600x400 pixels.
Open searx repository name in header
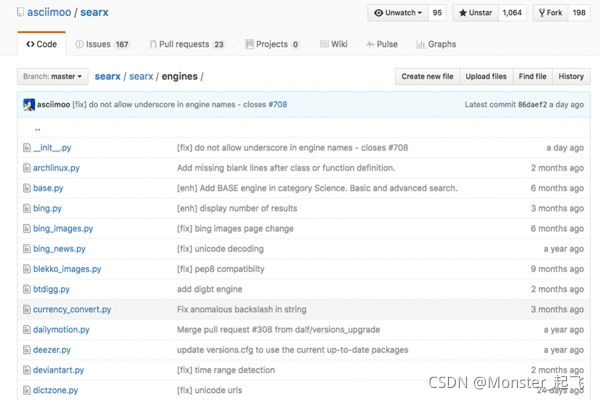(x=94, y=12)
